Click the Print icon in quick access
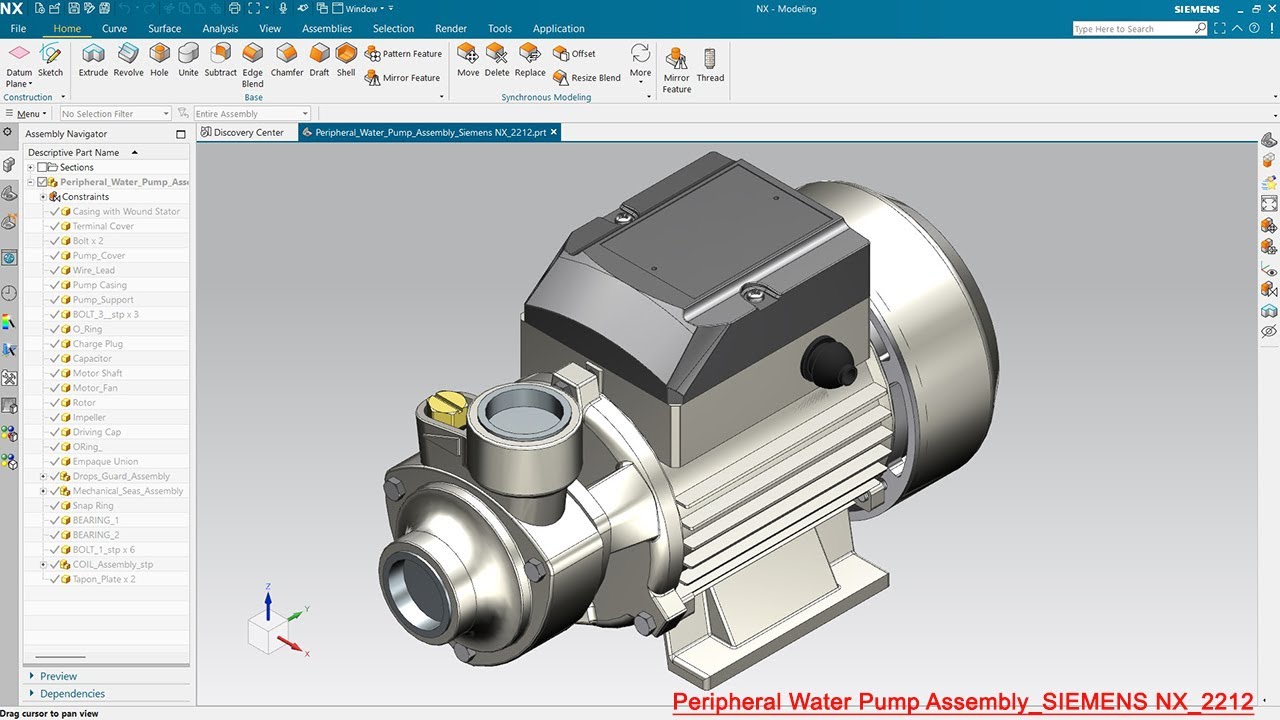The height and width of the screenshot is (720, 1280). click(x=234, y=9)
